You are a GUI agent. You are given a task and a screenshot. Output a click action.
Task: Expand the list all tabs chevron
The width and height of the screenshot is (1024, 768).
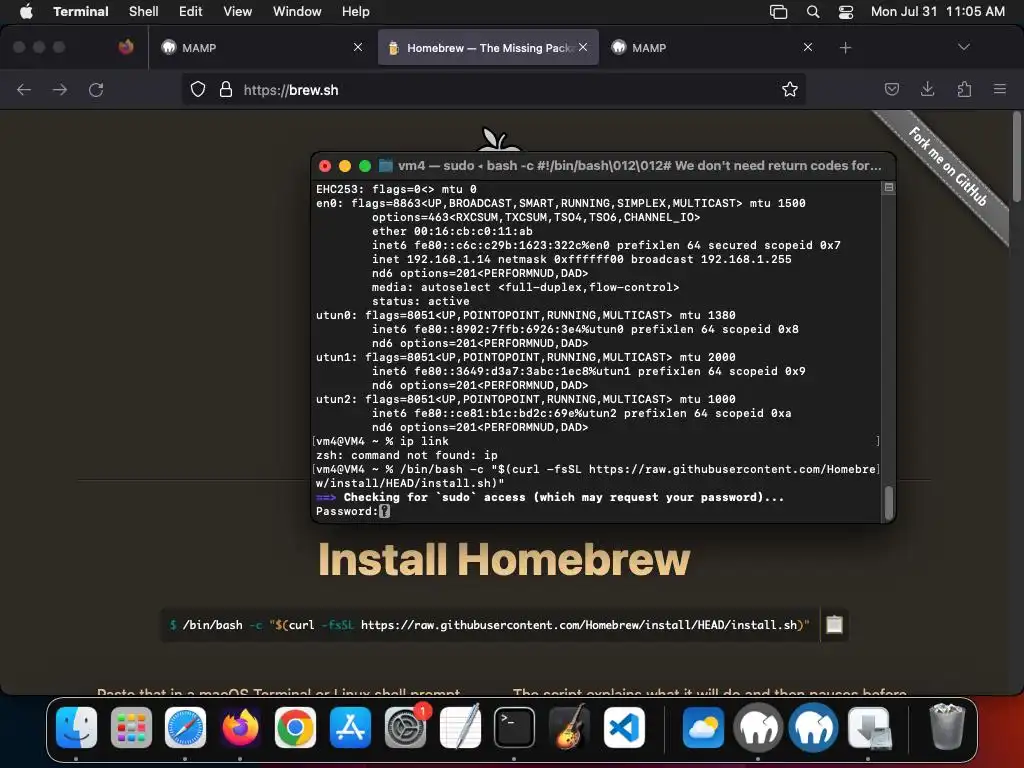coord(964,47)
